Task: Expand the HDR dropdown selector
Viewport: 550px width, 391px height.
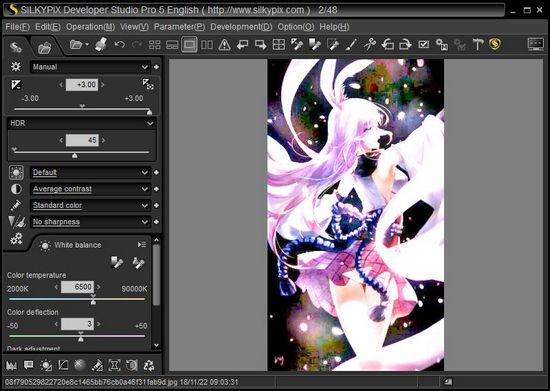Action: 81,123
